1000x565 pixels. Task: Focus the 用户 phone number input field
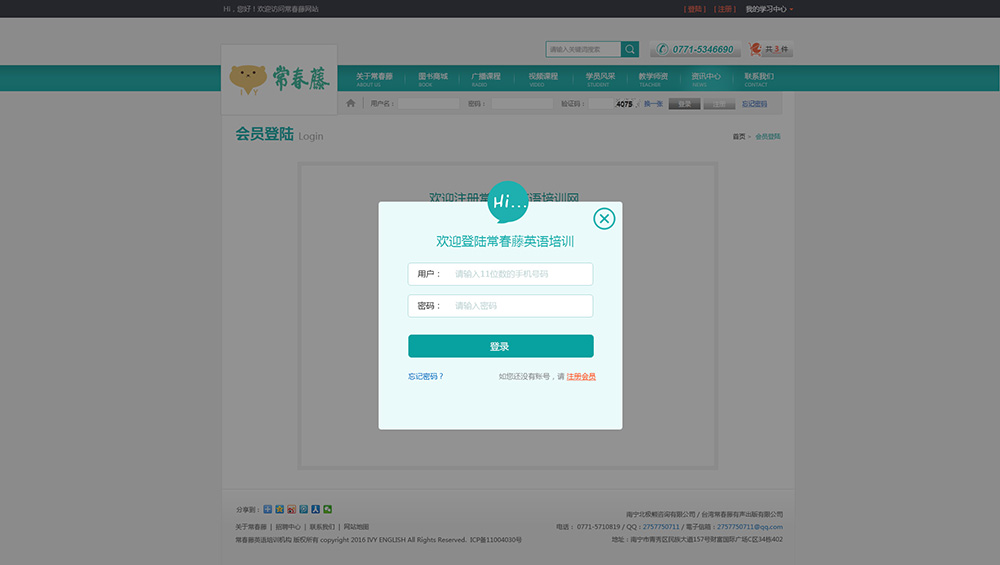point(520,274)
